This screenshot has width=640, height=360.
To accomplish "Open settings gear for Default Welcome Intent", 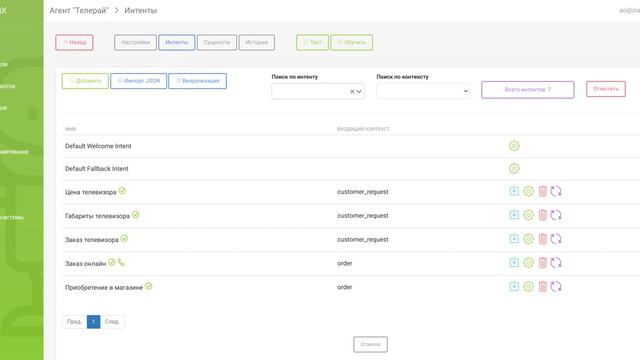I will click(x=514, y=146).
